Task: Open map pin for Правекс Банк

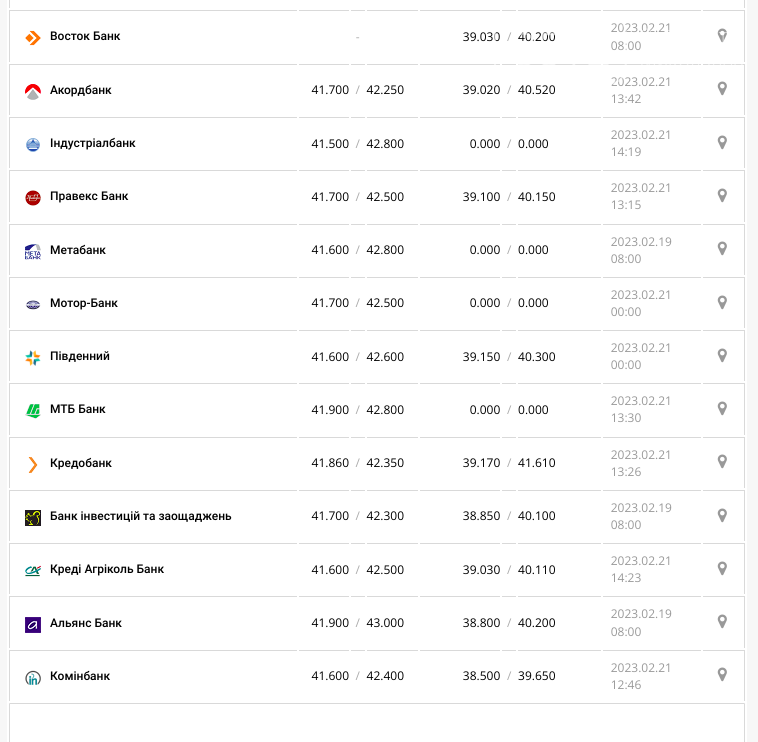Action: tap(722, 195)
